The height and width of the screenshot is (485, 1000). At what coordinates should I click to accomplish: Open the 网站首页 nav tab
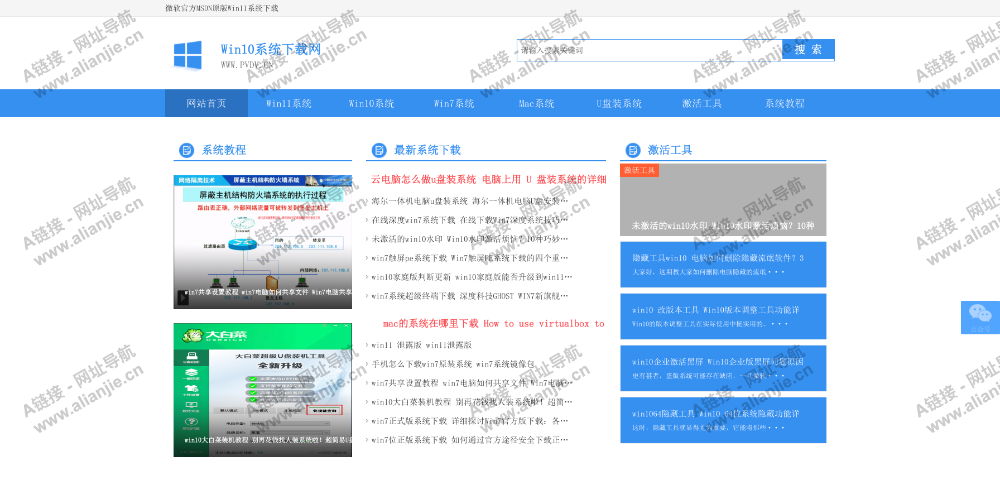click(x=206, y=103)
